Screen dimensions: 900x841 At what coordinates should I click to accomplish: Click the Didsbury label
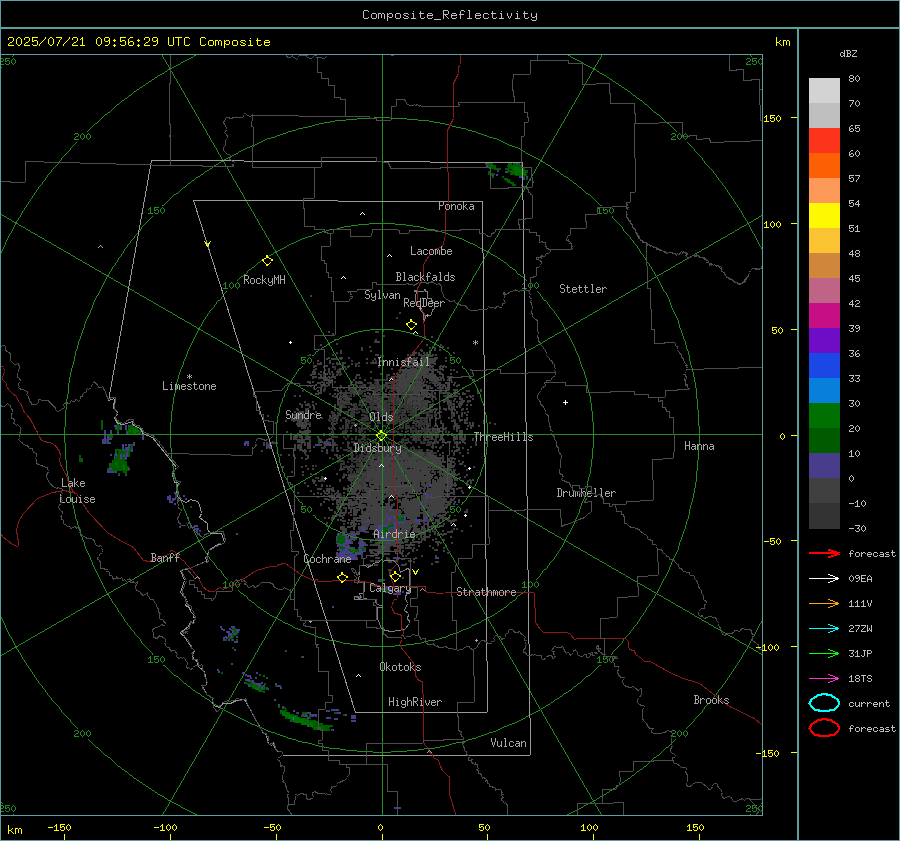click(377, 448)
